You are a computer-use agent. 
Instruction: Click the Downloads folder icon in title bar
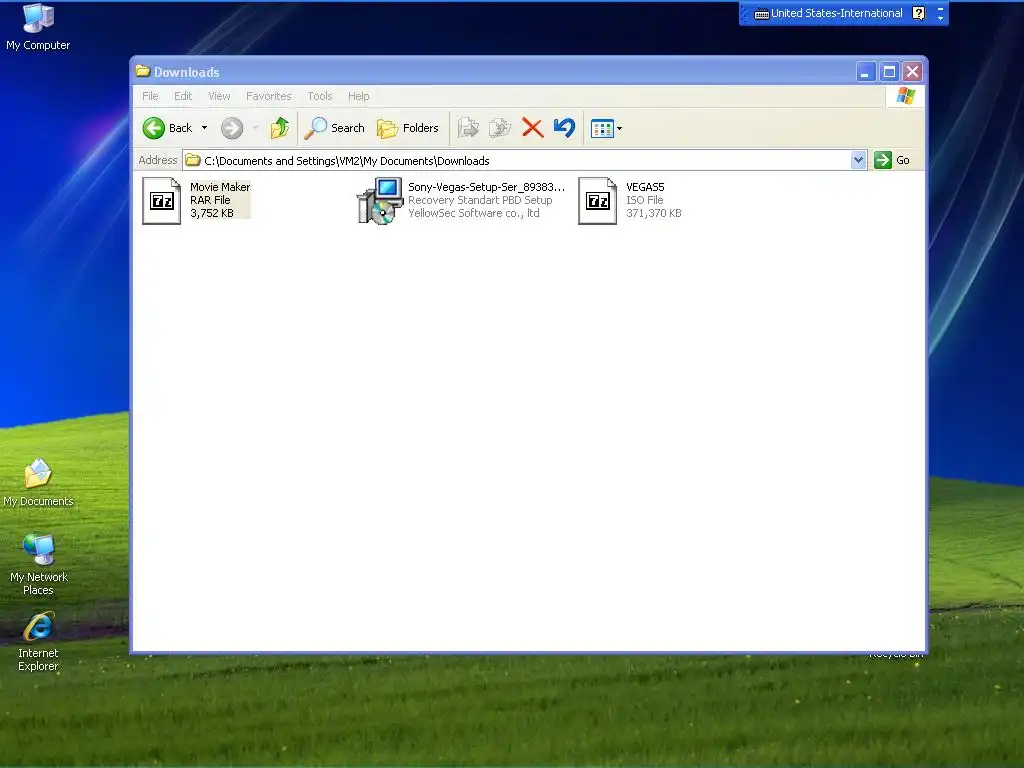(143, 71)
